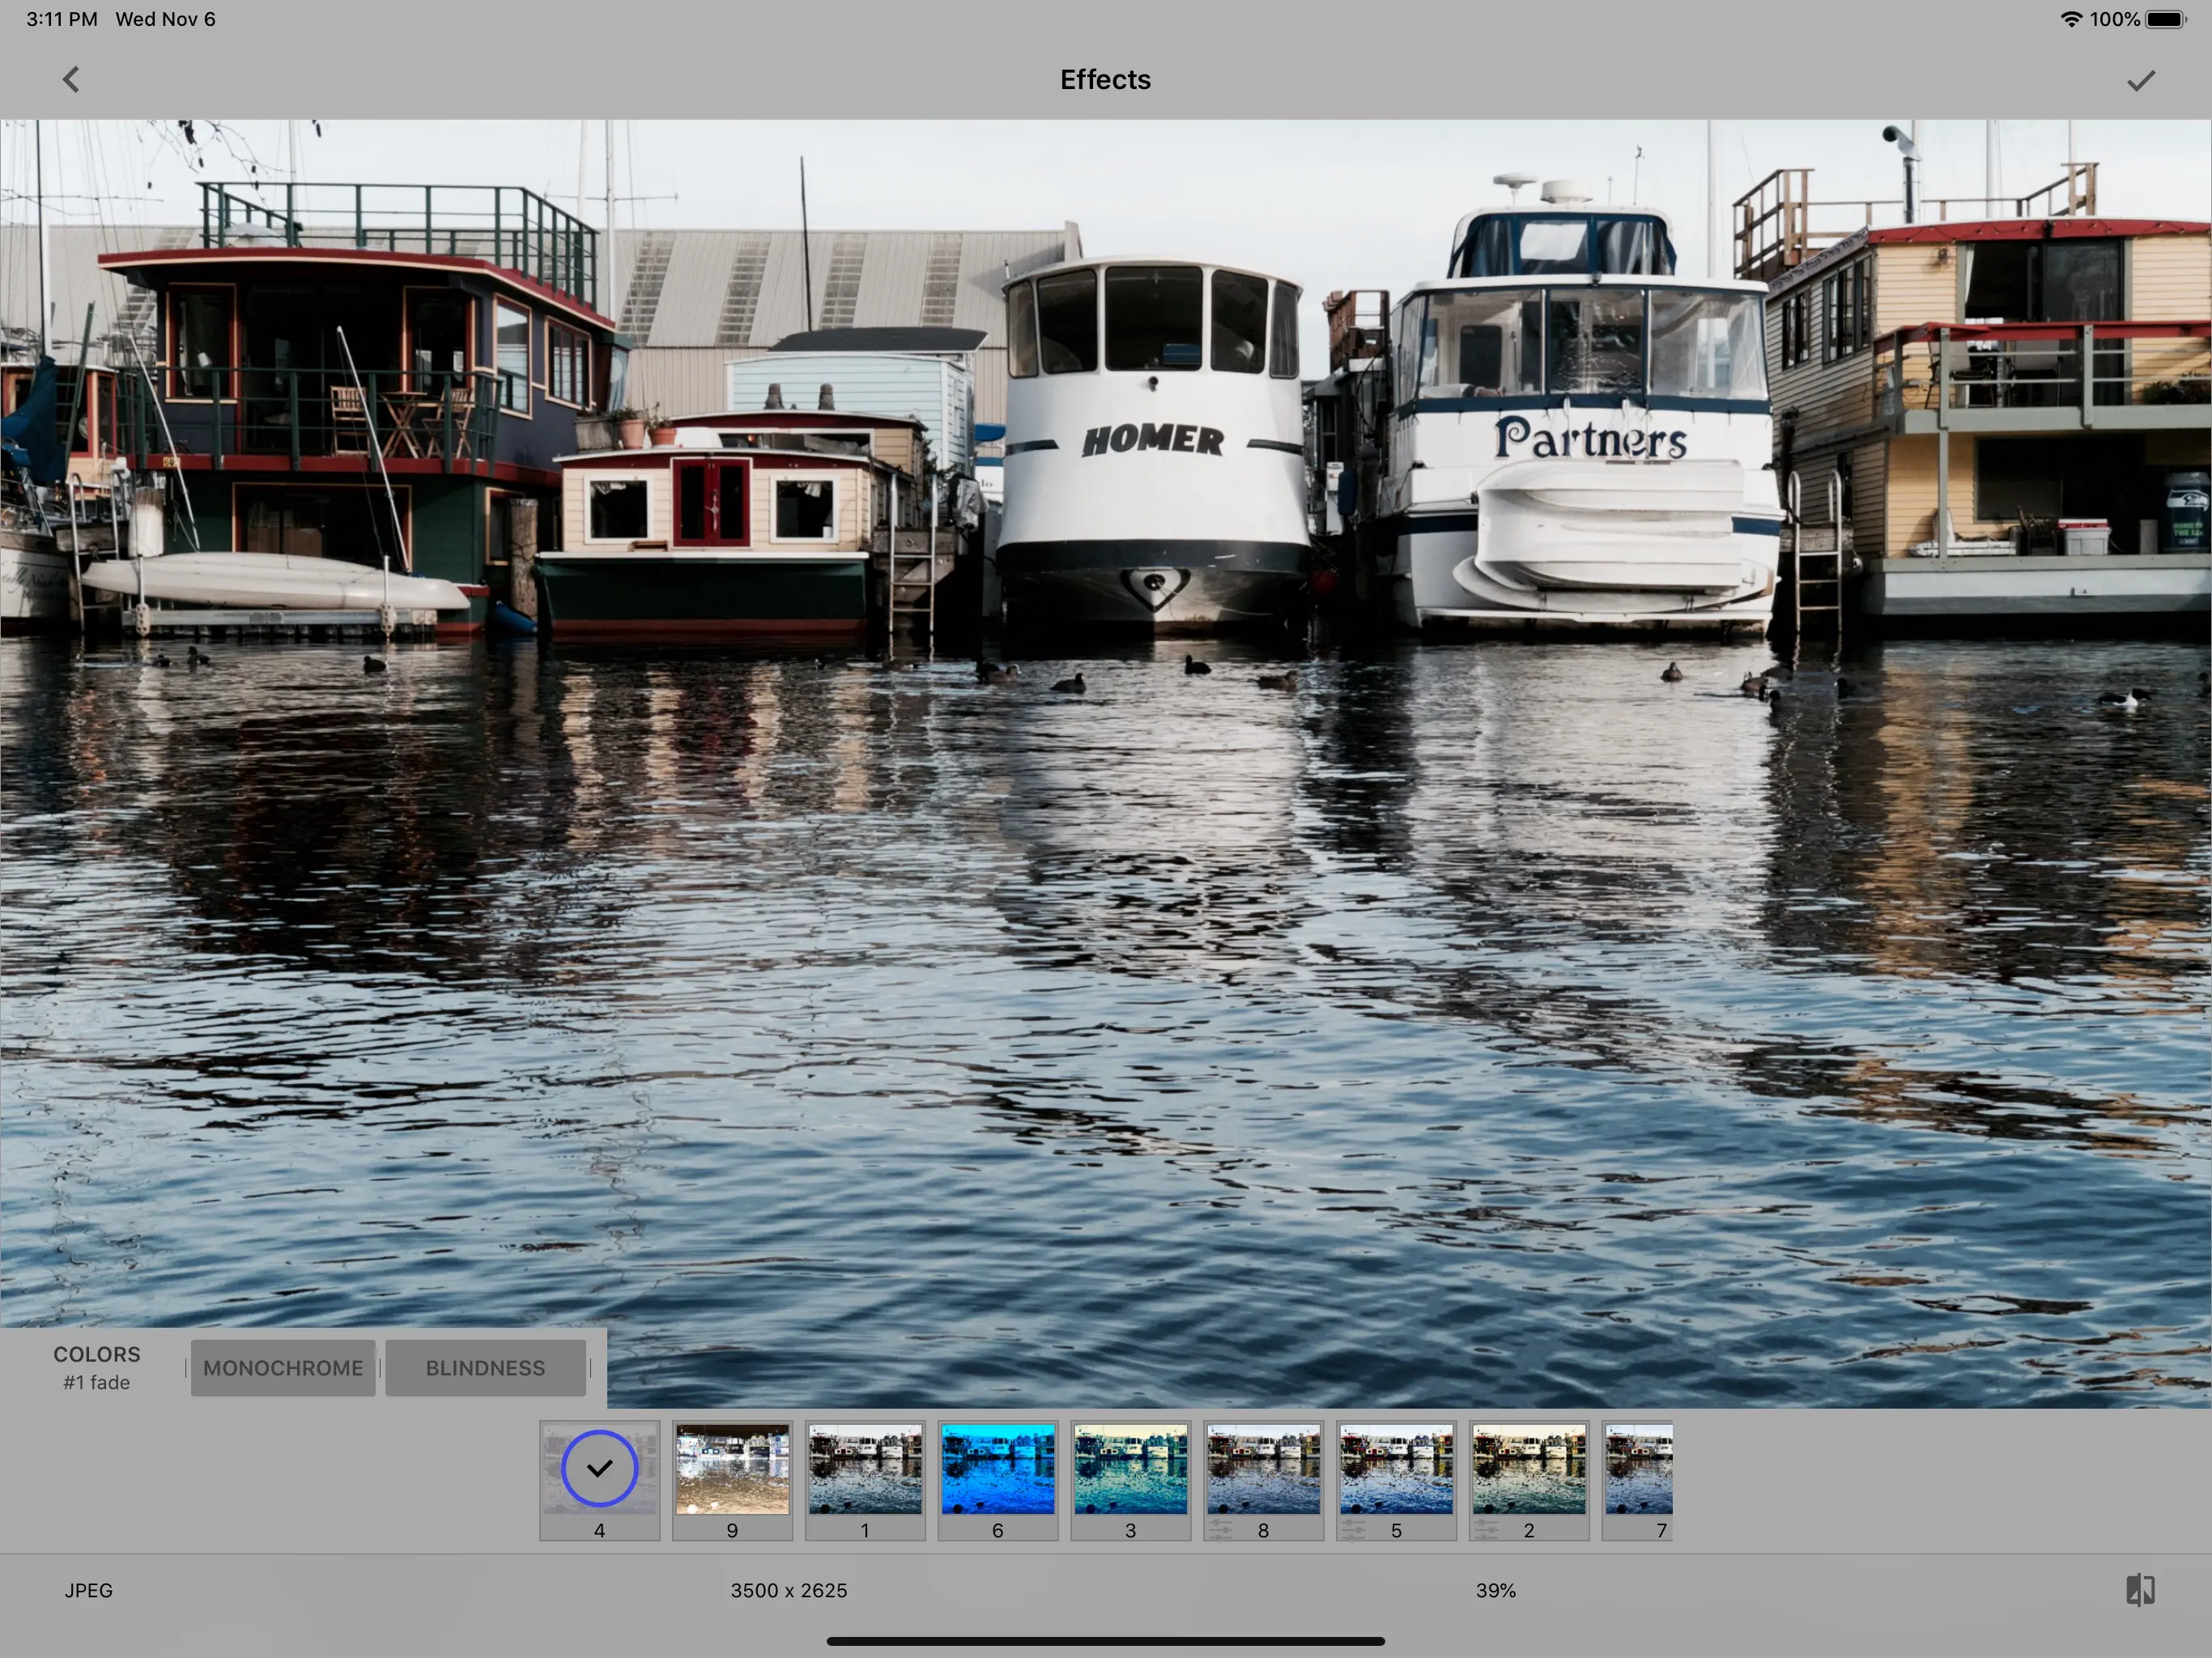The image size is (2212, 1658).
Task: Open the 3500 x 2625 size option
Action: 788,1590
